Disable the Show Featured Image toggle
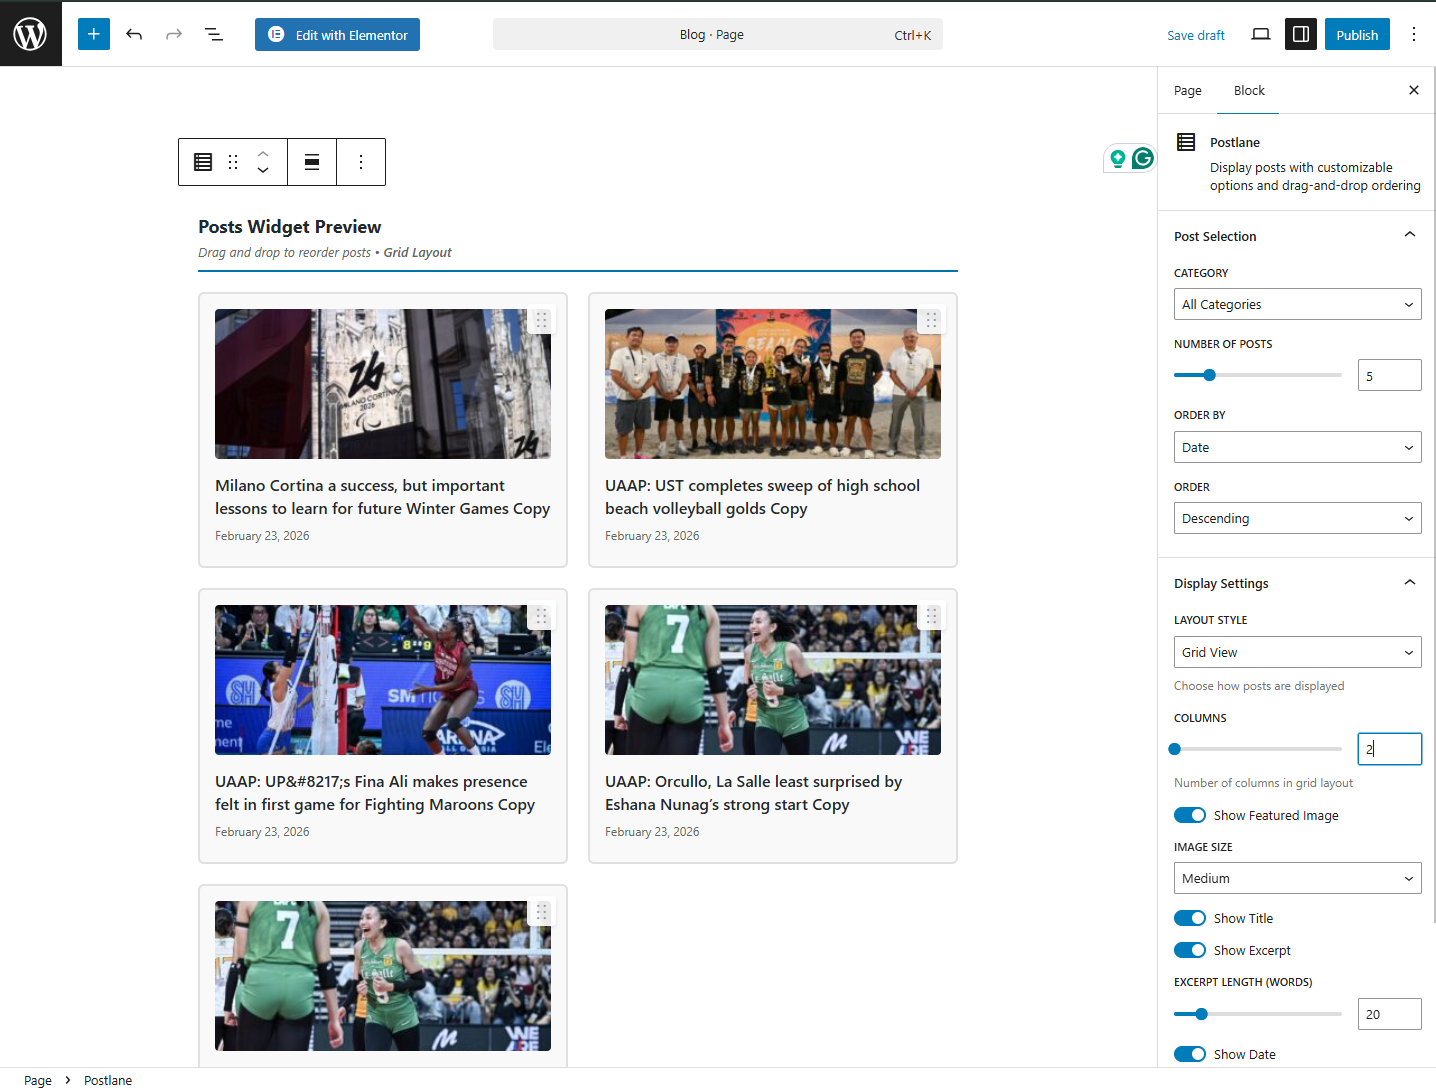Screen dimensions: 1436x1090 click(x=1189, y=815)
